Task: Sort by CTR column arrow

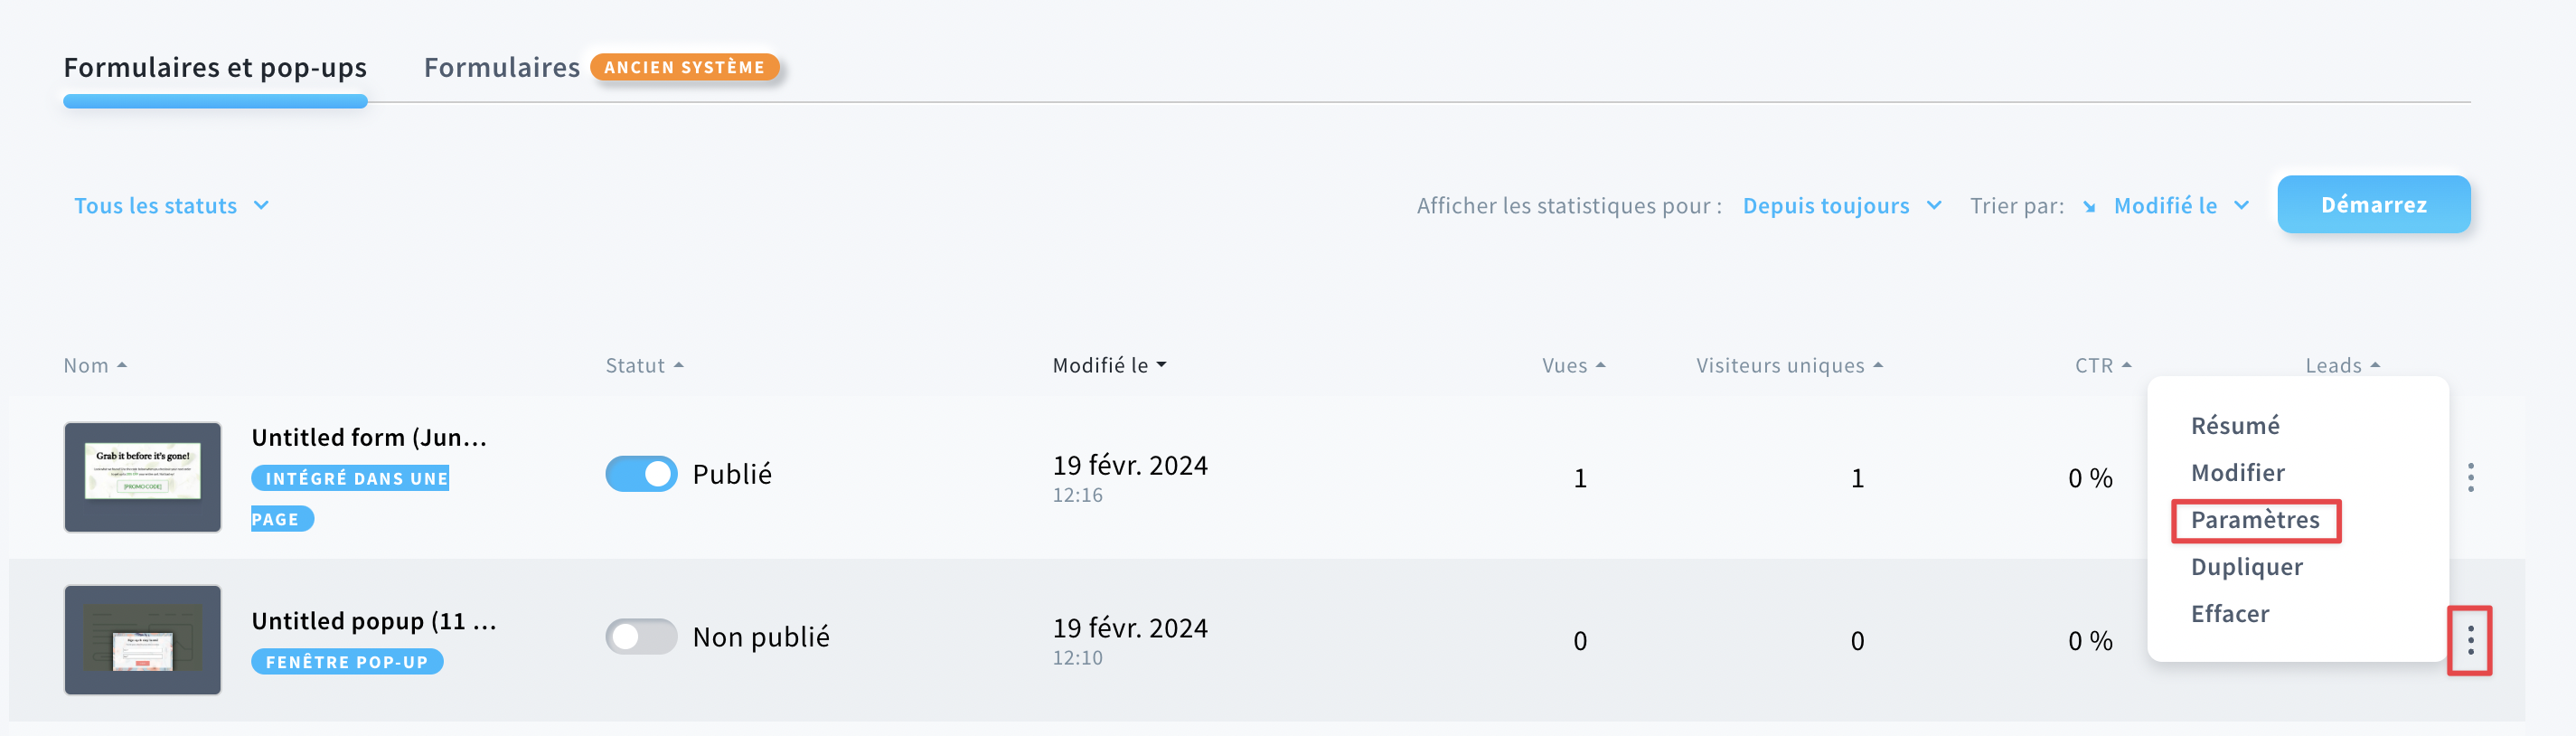Action: click(x=2126, y=366)
